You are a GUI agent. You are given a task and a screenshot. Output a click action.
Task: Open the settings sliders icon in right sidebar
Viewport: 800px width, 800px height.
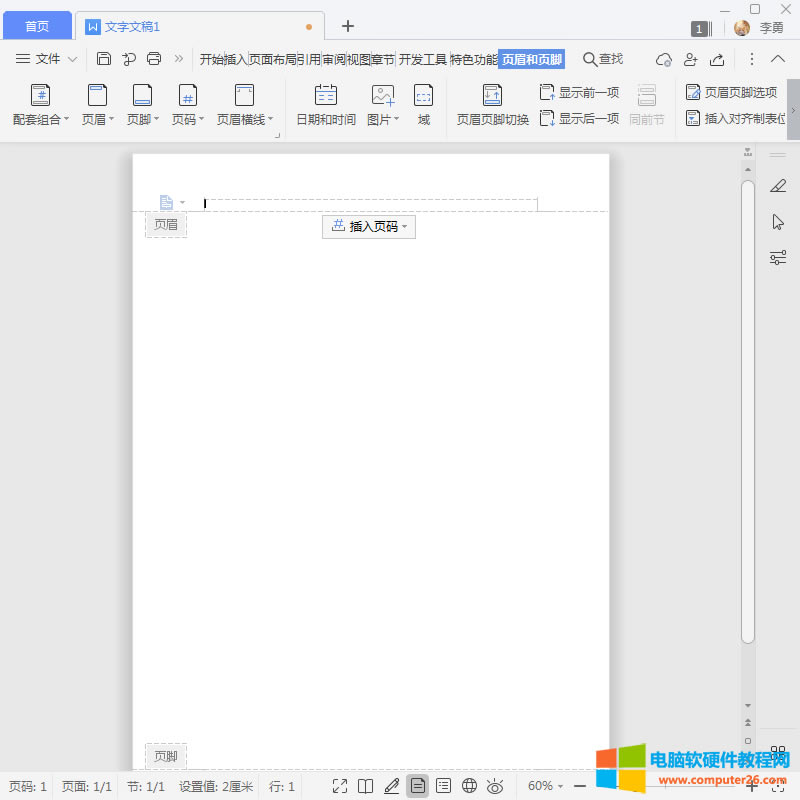click(x=778, y=257)
